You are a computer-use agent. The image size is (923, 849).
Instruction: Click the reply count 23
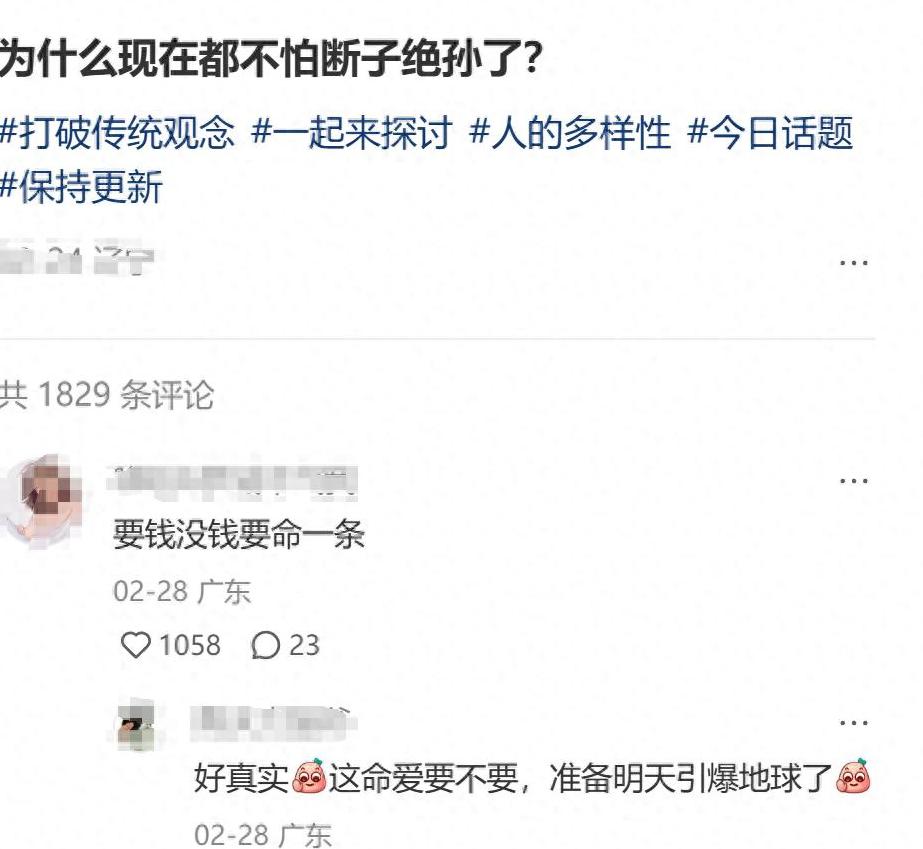coord(304,645)
